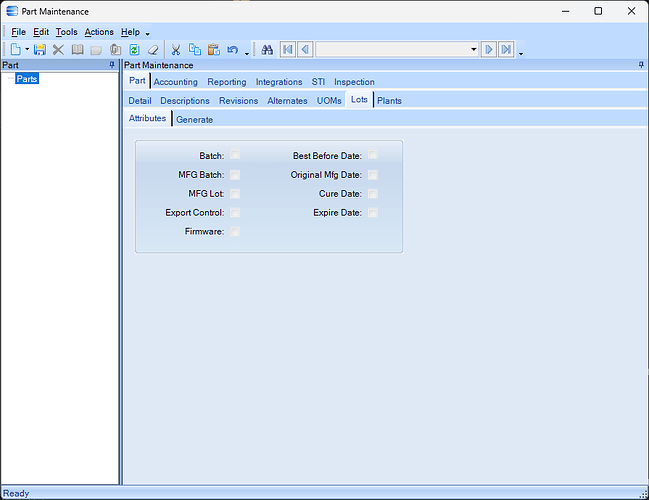Screen dimensions: 649x500
Task: Open the navigation toolbar options arrow
Action: pyautogui.click(x=521, y=53)
